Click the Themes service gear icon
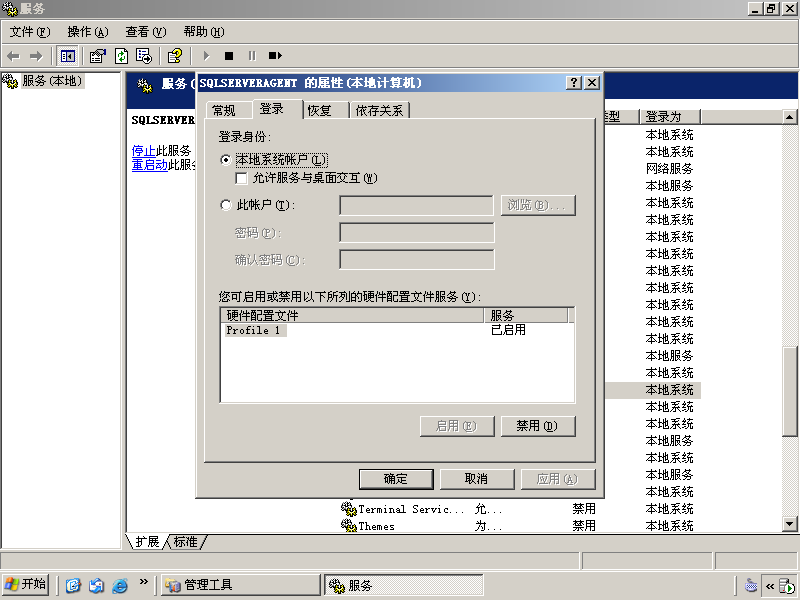 348,526
